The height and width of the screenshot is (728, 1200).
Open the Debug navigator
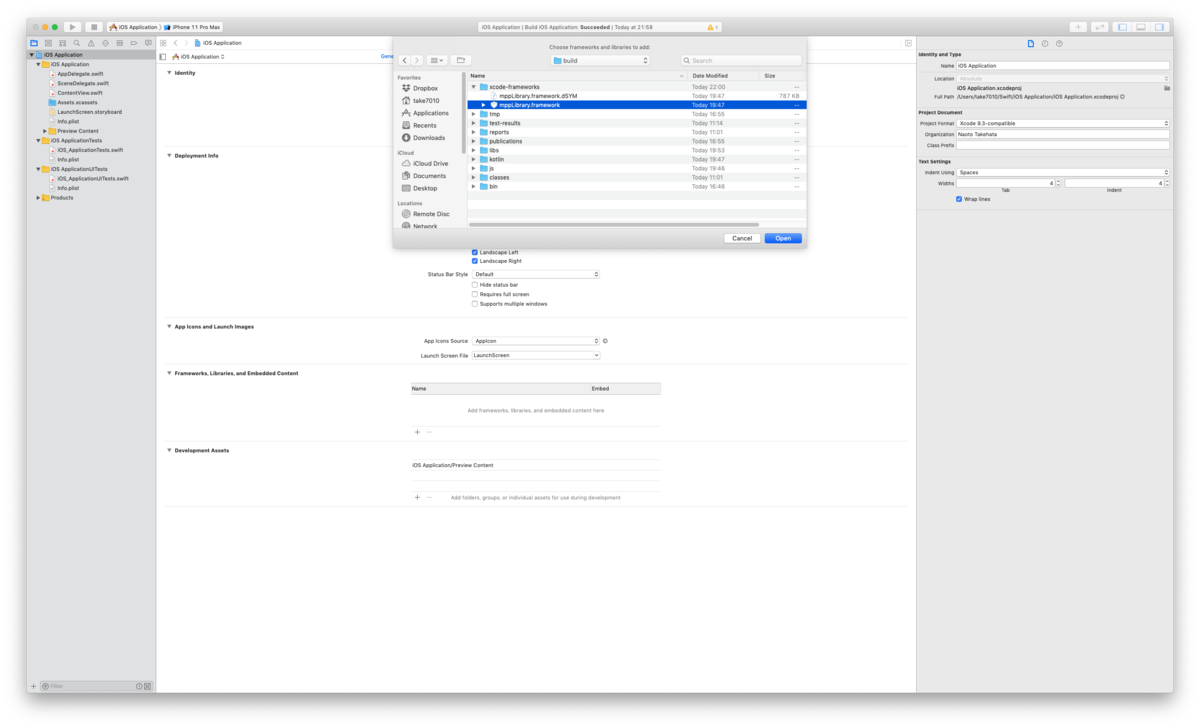point(120,43)
